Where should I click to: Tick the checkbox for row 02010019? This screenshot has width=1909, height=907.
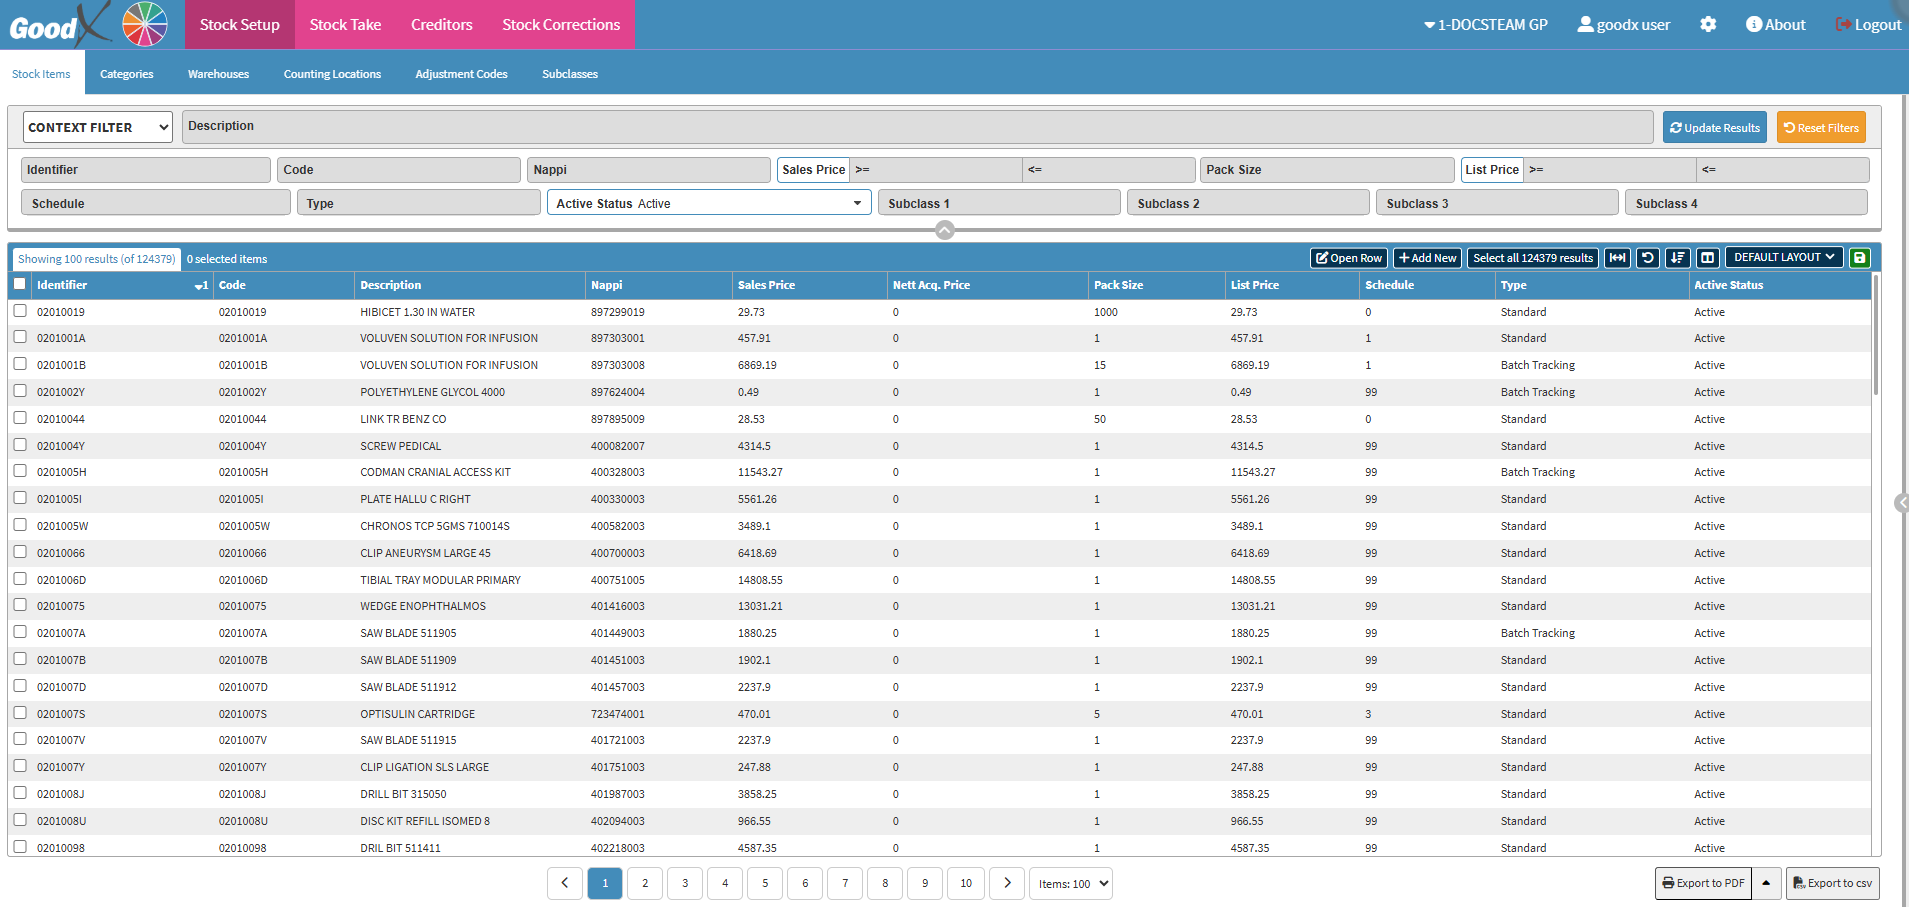(x=20, y=311)
